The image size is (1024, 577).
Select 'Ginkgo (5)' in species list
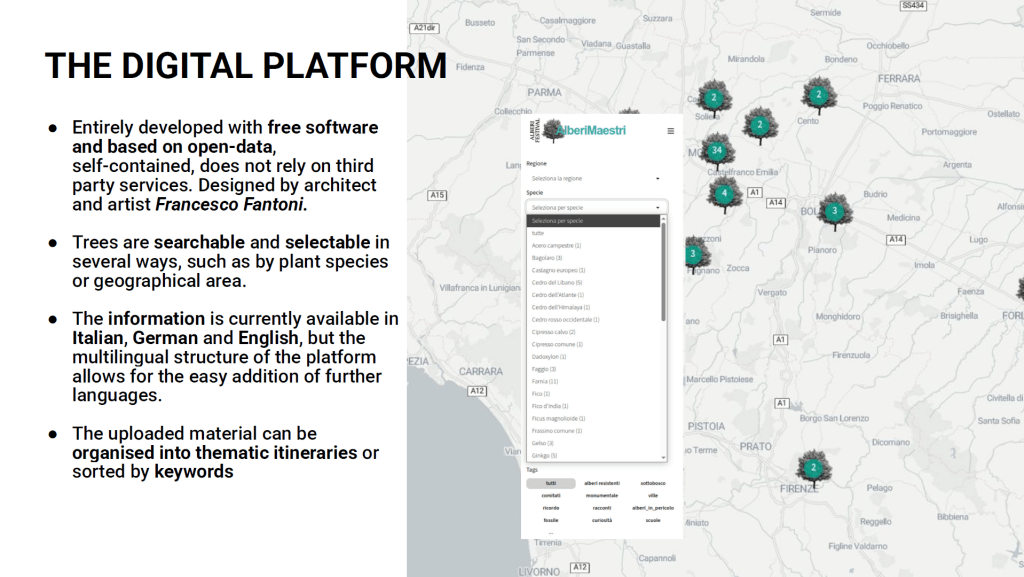[x=545, y=455]
